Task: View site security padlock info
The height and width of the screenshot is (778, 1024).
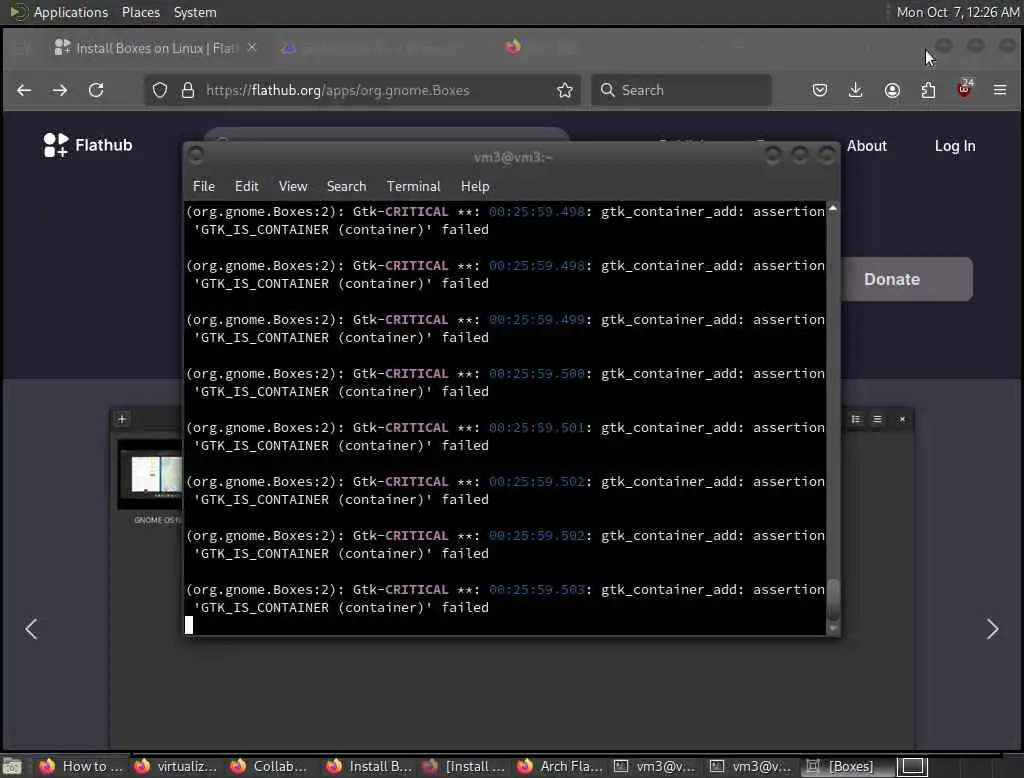Action: (x=188, y=90)
